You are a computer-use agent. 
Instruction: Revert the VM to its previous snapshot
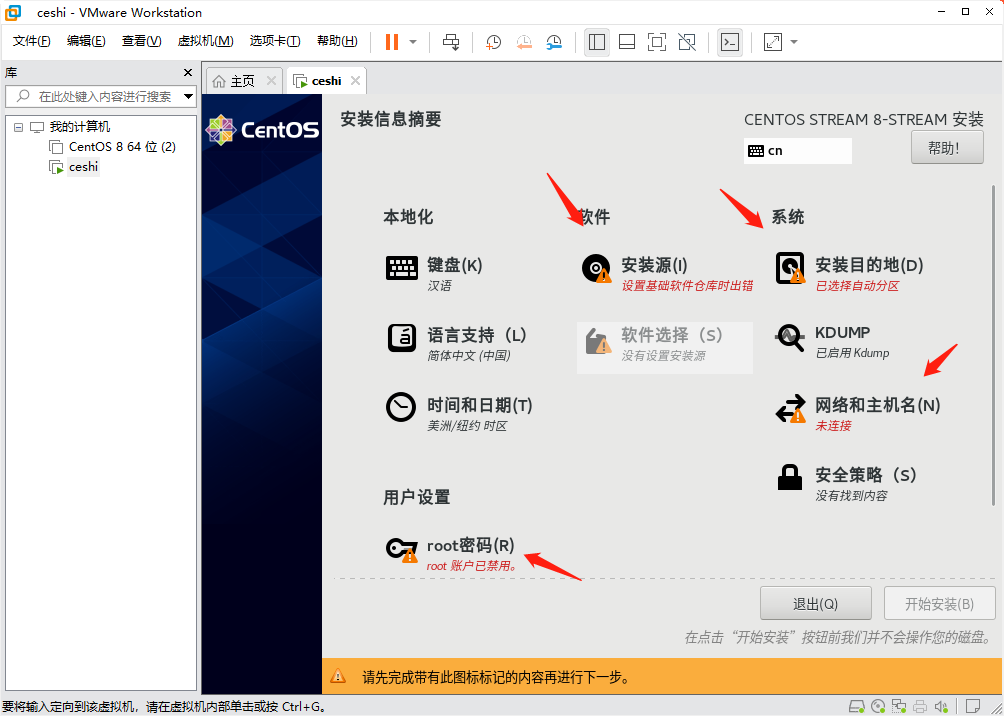coord(524,42)
